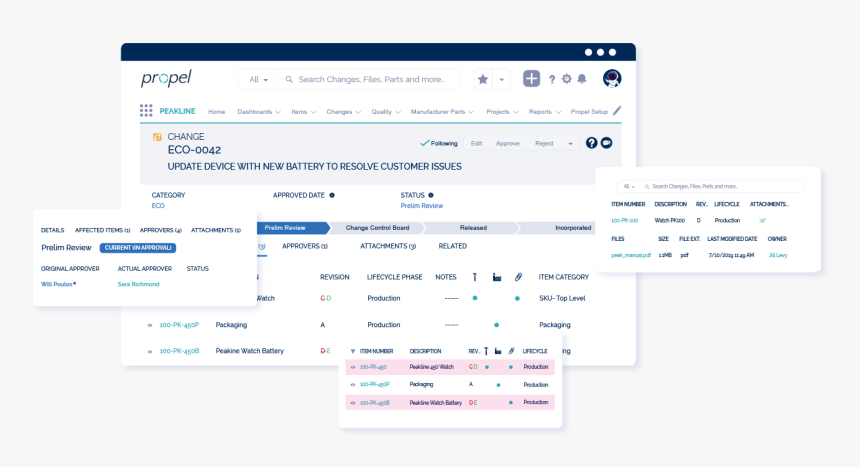Image resolution: width=860 pixels, height=467 pixels.
Task: Open the notifications bell
Action: 582,79
